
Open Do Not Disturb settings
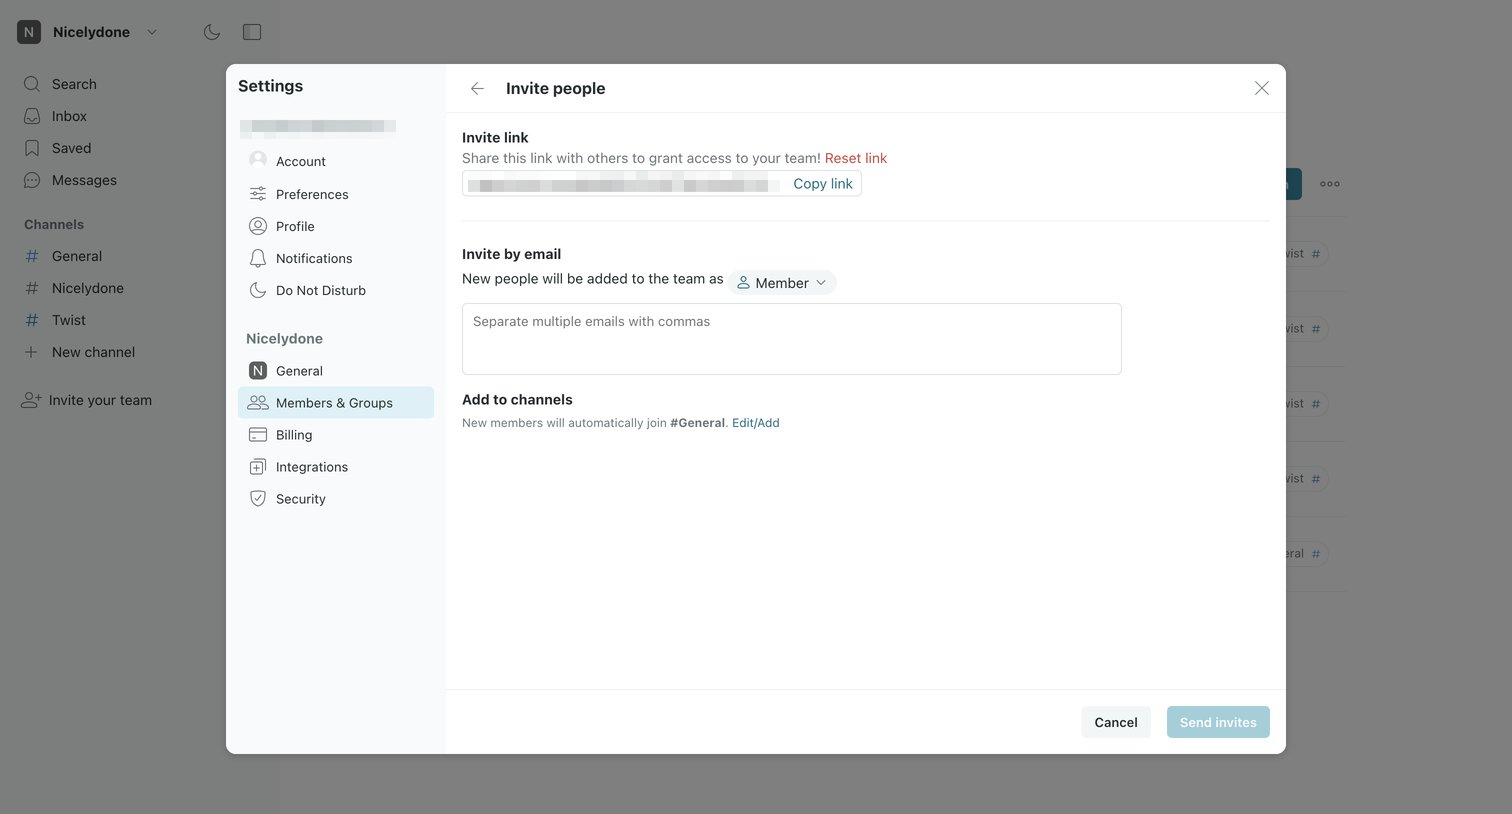(x=336, y=290)
